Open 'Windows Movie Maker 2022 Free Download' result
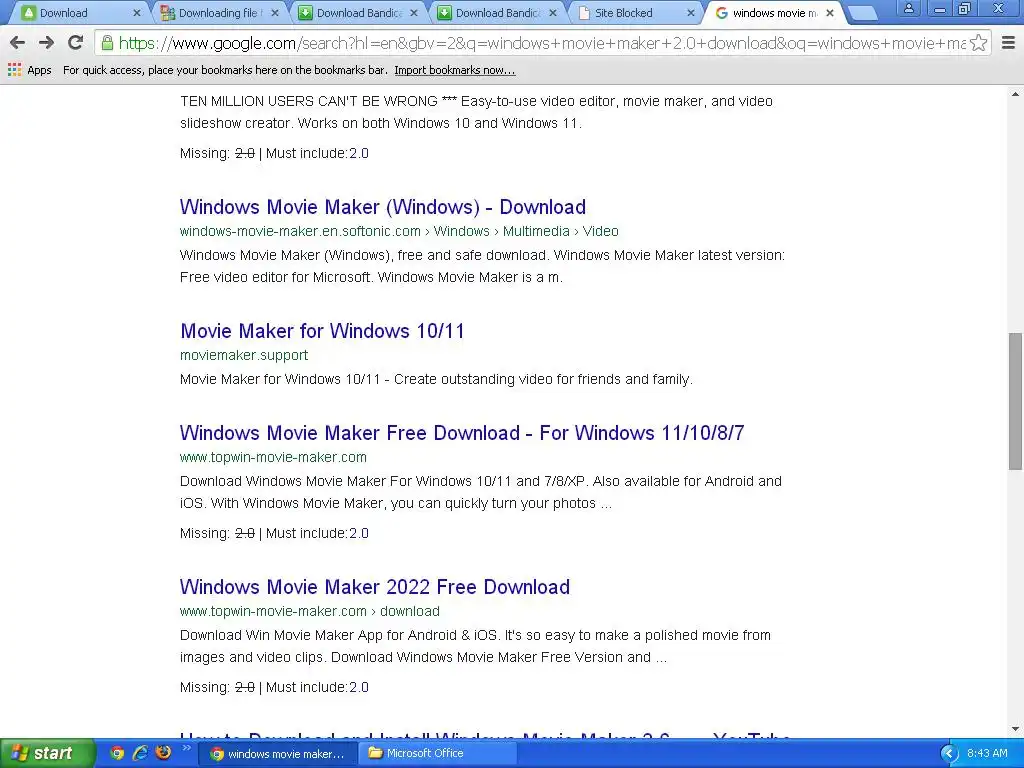Image resolution: width=1024 pixels, height=768 pixels. click(x=375, y=587)
